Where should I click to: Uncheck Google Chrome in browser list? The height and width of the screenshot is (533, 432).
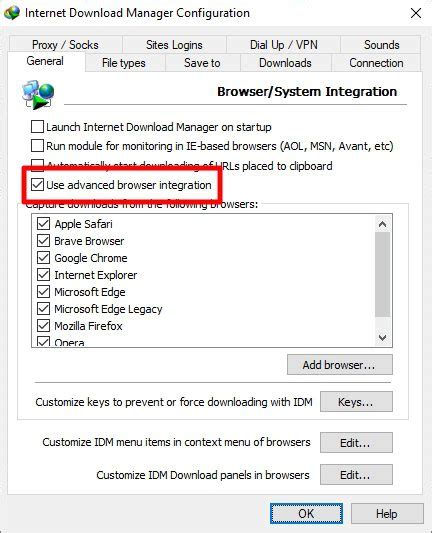[43, 258]
